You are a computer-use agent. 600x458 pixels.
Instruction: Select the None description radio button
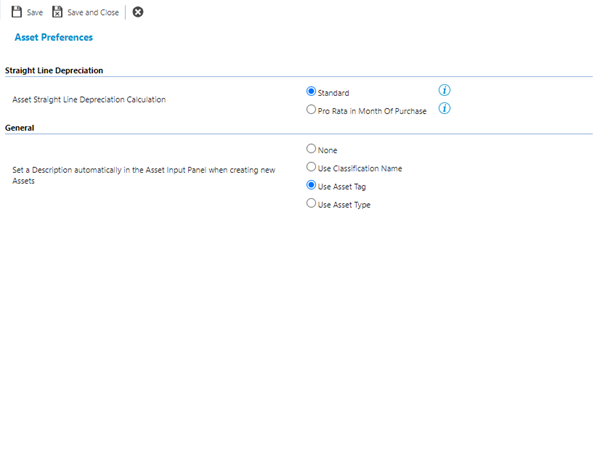pos(311,148)
